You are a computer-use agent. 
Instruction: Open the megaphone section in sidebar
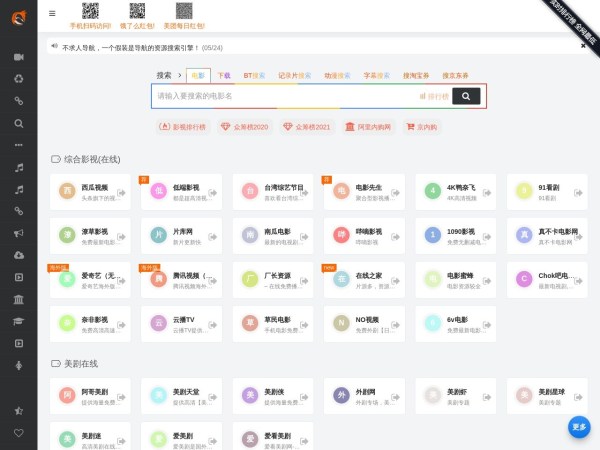(18, 233)
